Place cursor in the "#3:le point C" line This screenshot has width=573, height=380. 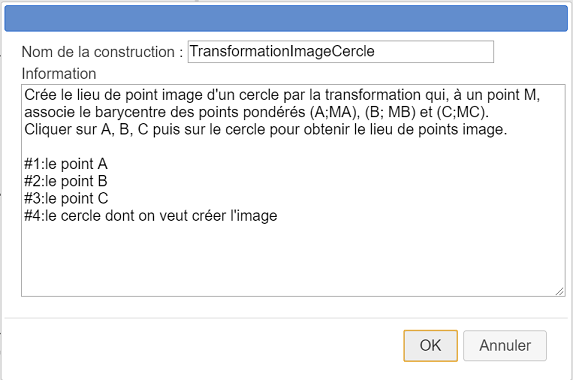tap(66, 198)
